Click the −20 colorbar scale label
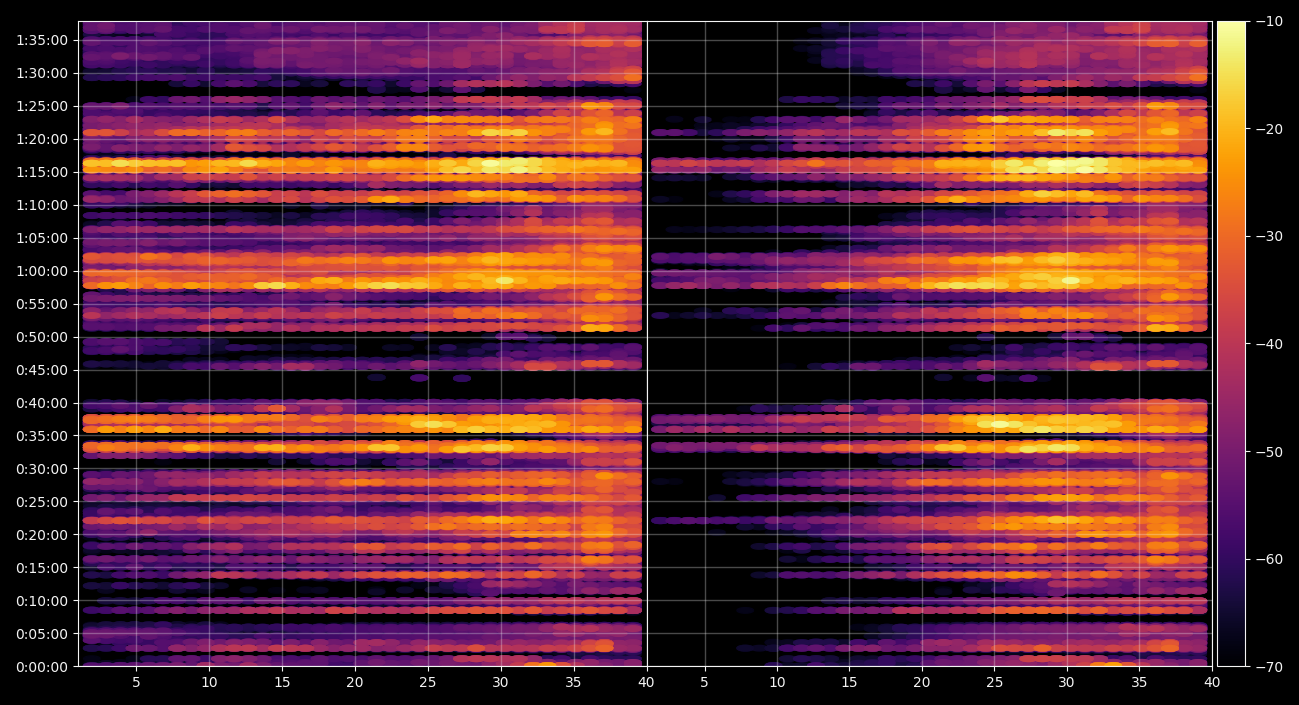Image resolution: width=1299 pixels, height=705 pixels. click(x=1269, y=129)
